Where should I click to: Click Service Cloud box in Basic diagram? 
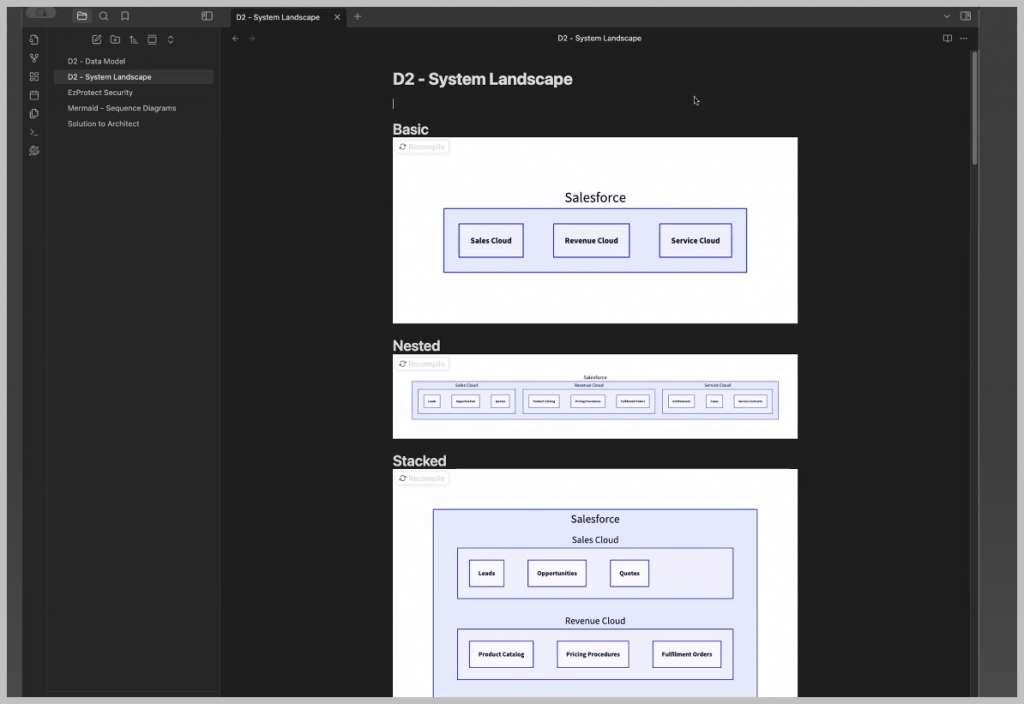point(695,240)
